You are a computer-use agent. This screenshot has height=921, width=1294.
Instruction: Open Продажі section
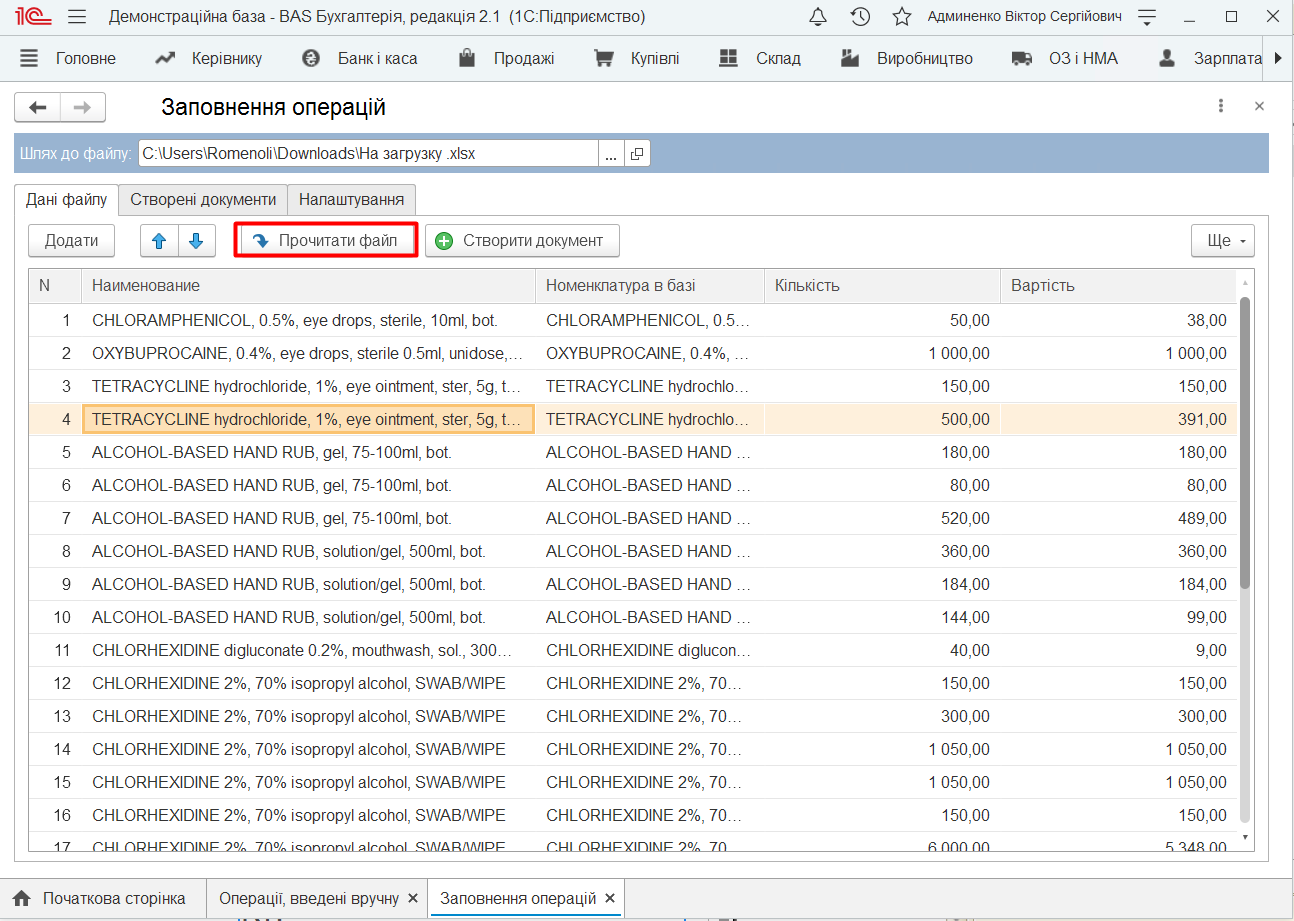(506, 58)
